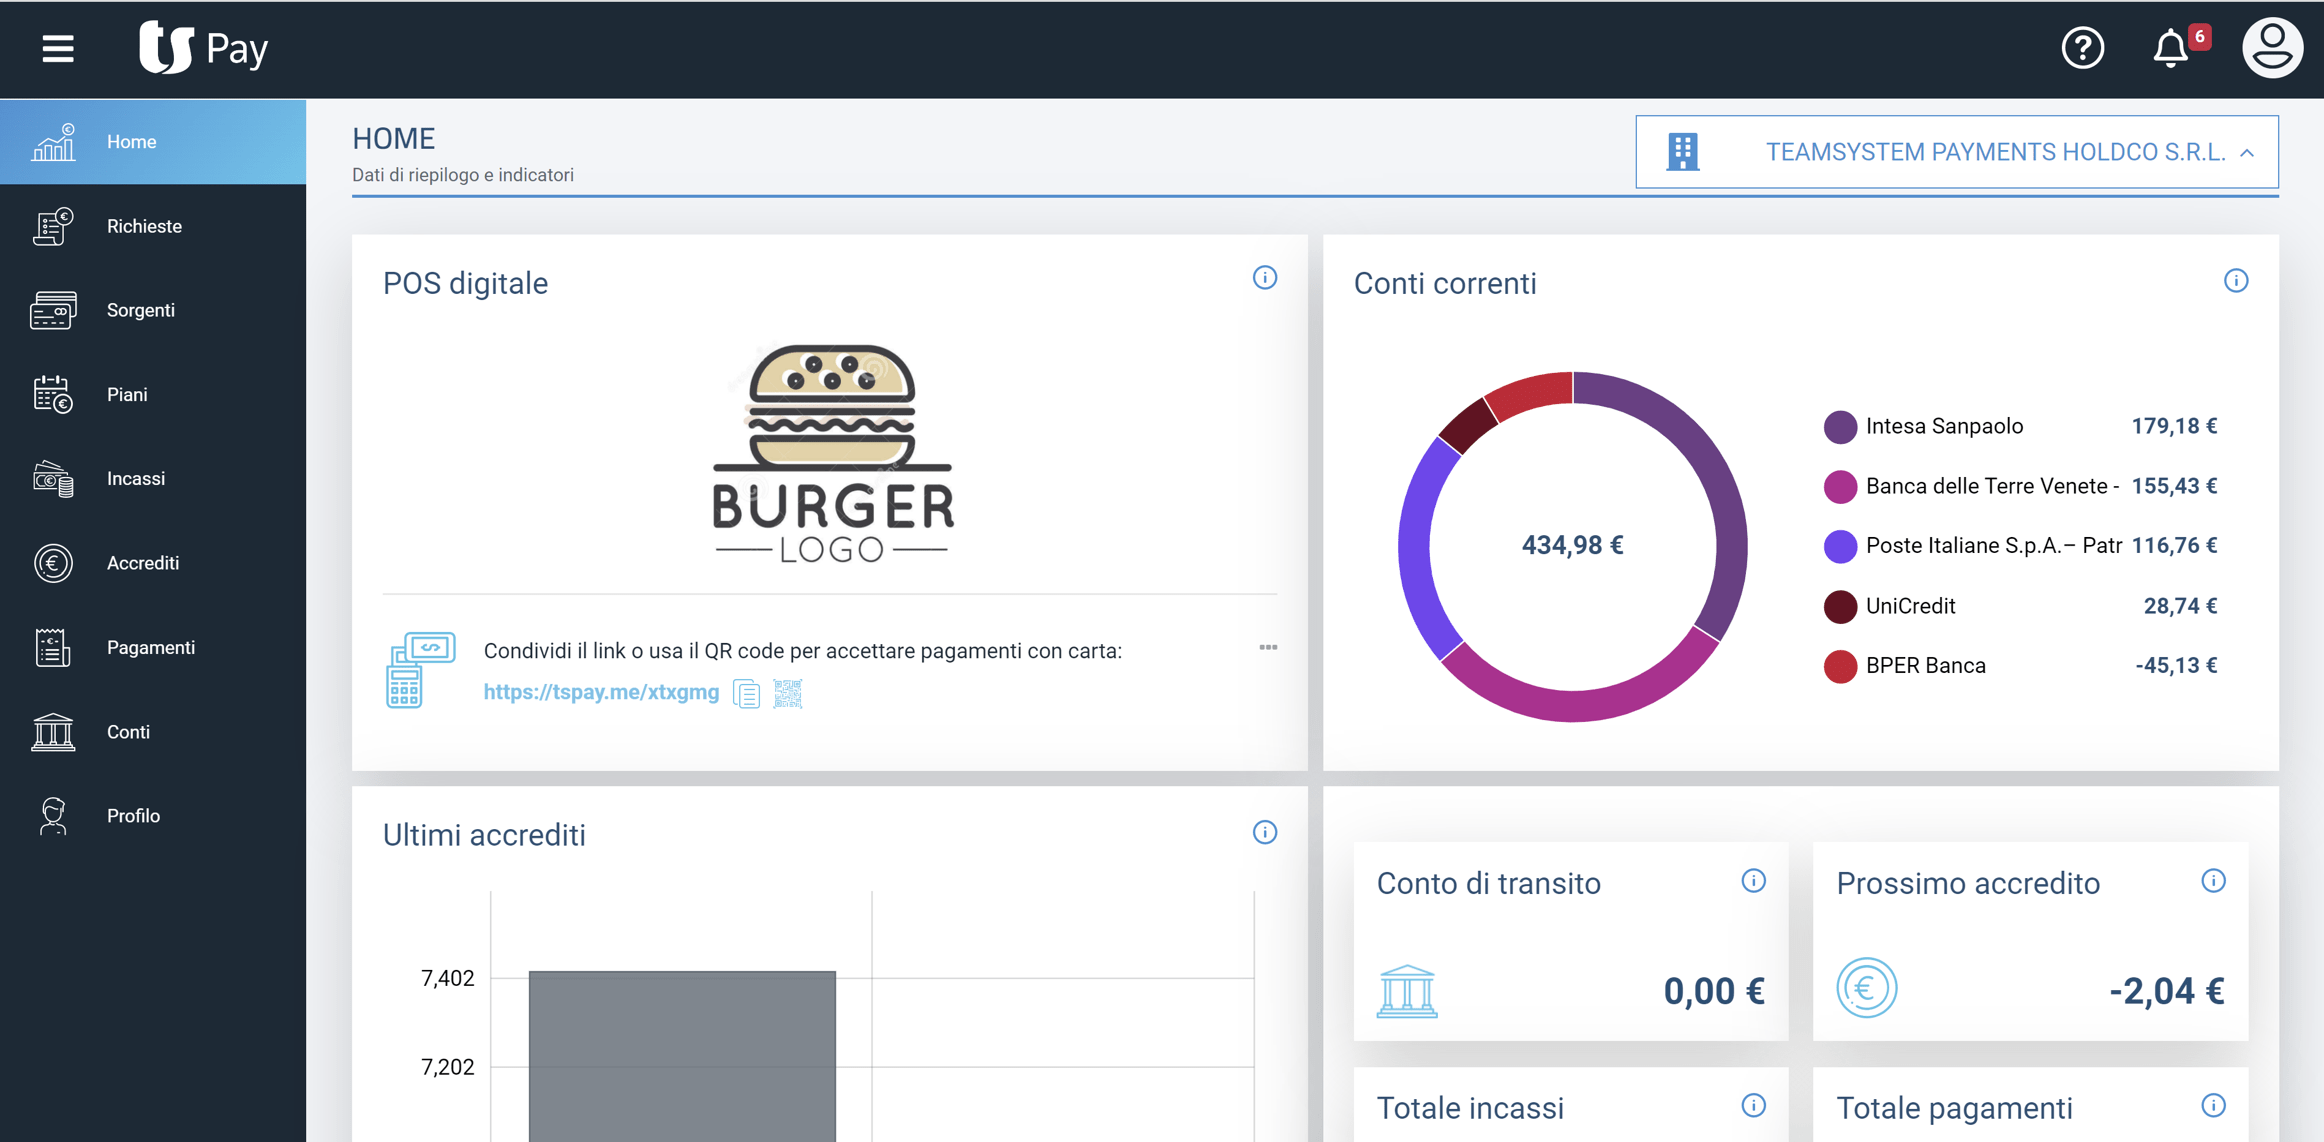Show info for Totale pagamenti
The height and width of the screenshot is (1142, 2324).
click(2213, 1105)
